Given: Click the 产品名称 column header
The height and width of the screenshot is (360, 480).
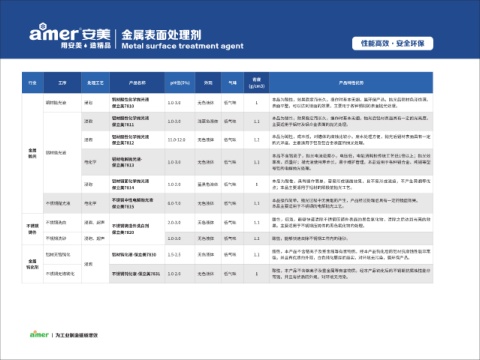Looking at the screenshot, I should (137, 83).
